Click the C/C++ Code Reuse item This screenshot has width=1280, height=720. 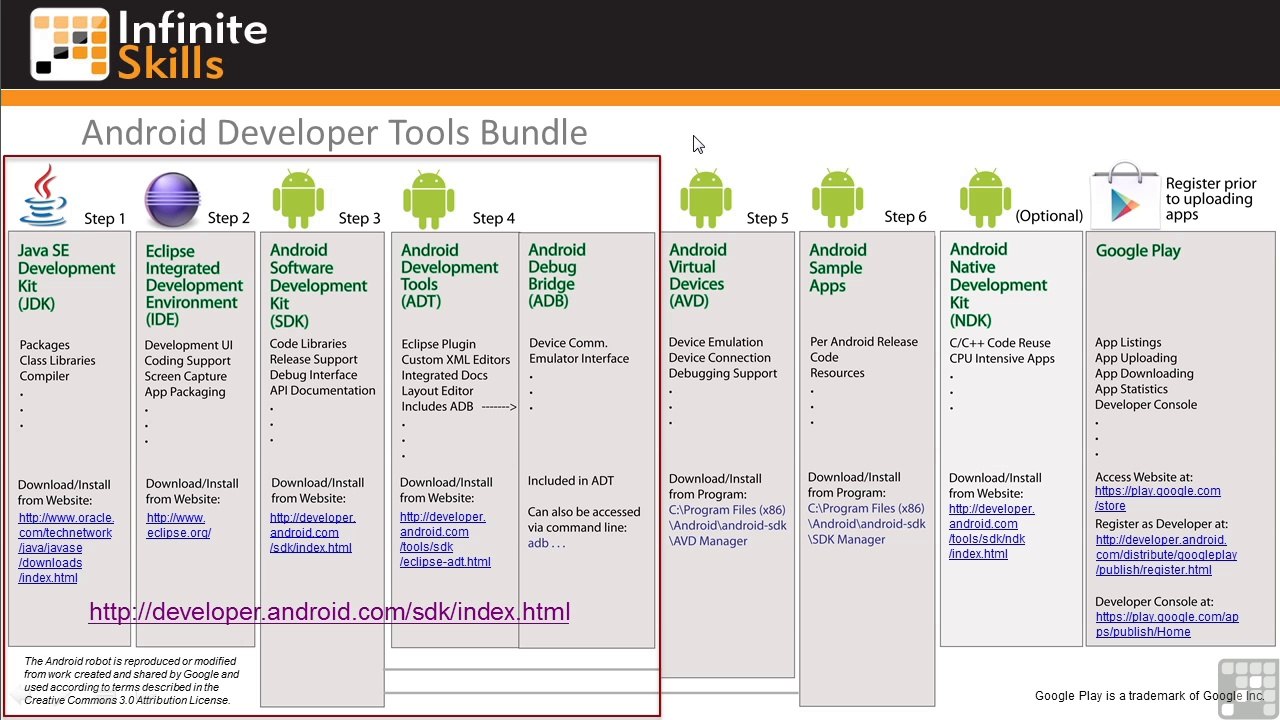tap(1000, 343)
